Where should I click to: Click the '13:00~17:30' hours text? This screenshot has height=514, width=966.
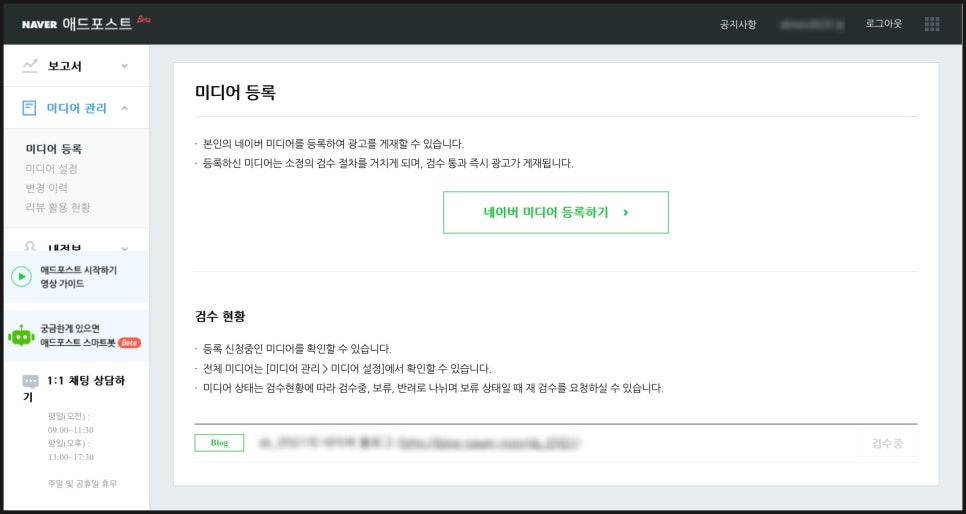(71, 457)
